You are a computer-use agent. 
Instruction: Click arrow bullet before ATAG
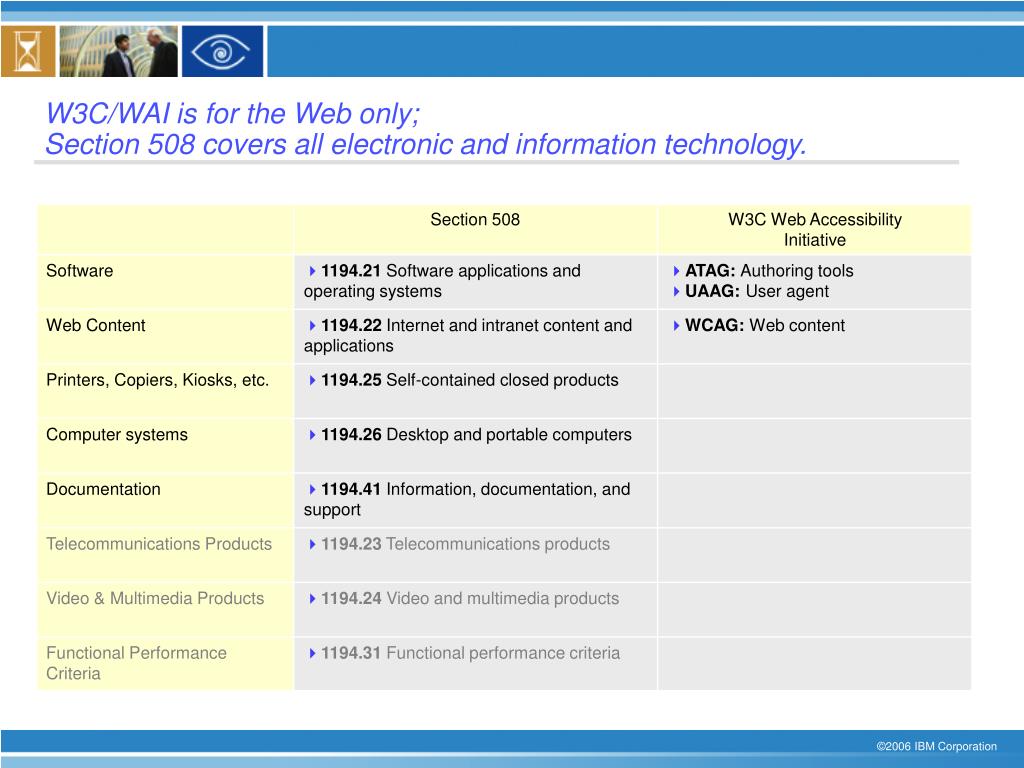[677, 271]
